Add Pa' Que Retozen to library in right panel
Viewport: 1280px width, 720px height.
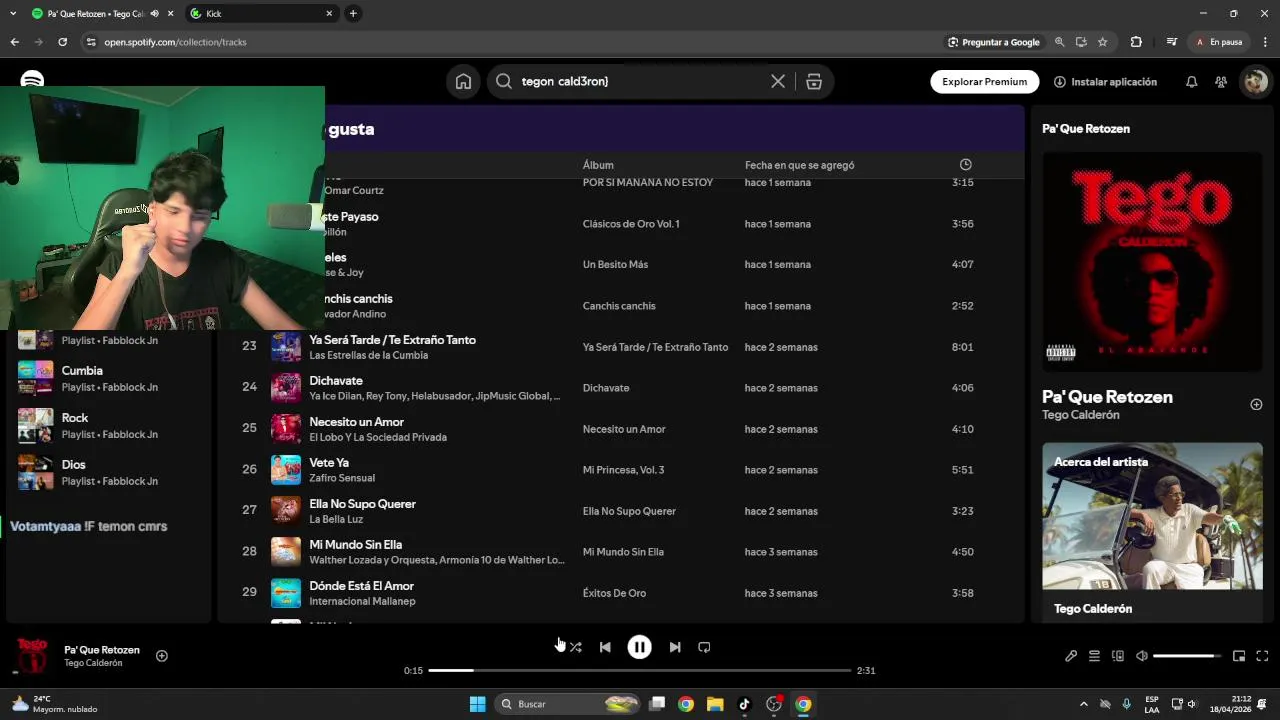click(x=1256, y=404)
